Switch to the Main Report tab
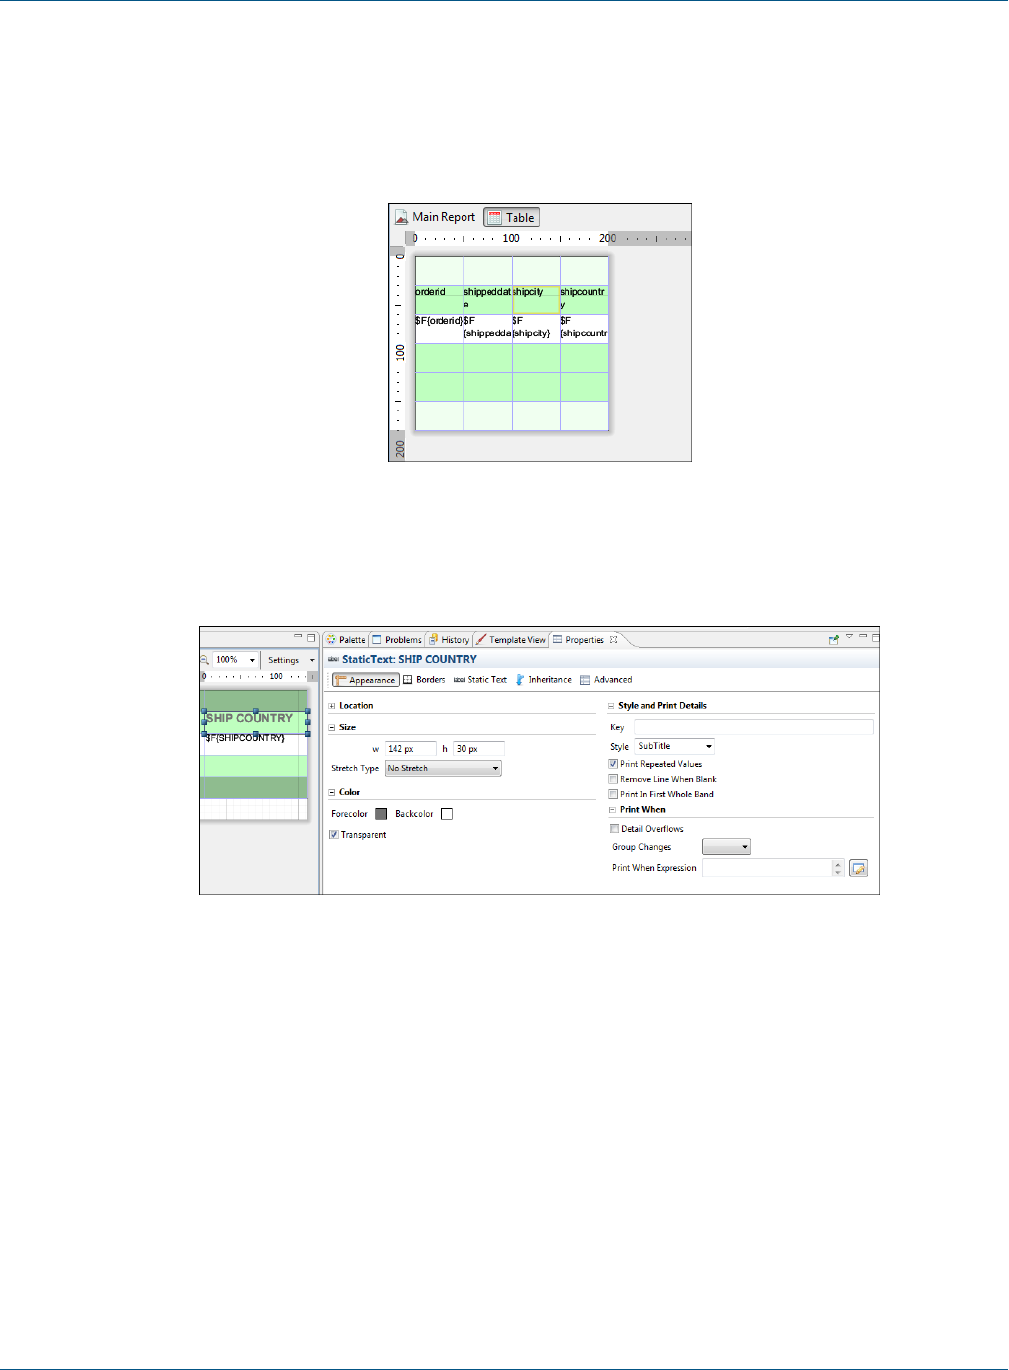The width and height of the screenshot is (1009, 1370). tap(435, 217)
